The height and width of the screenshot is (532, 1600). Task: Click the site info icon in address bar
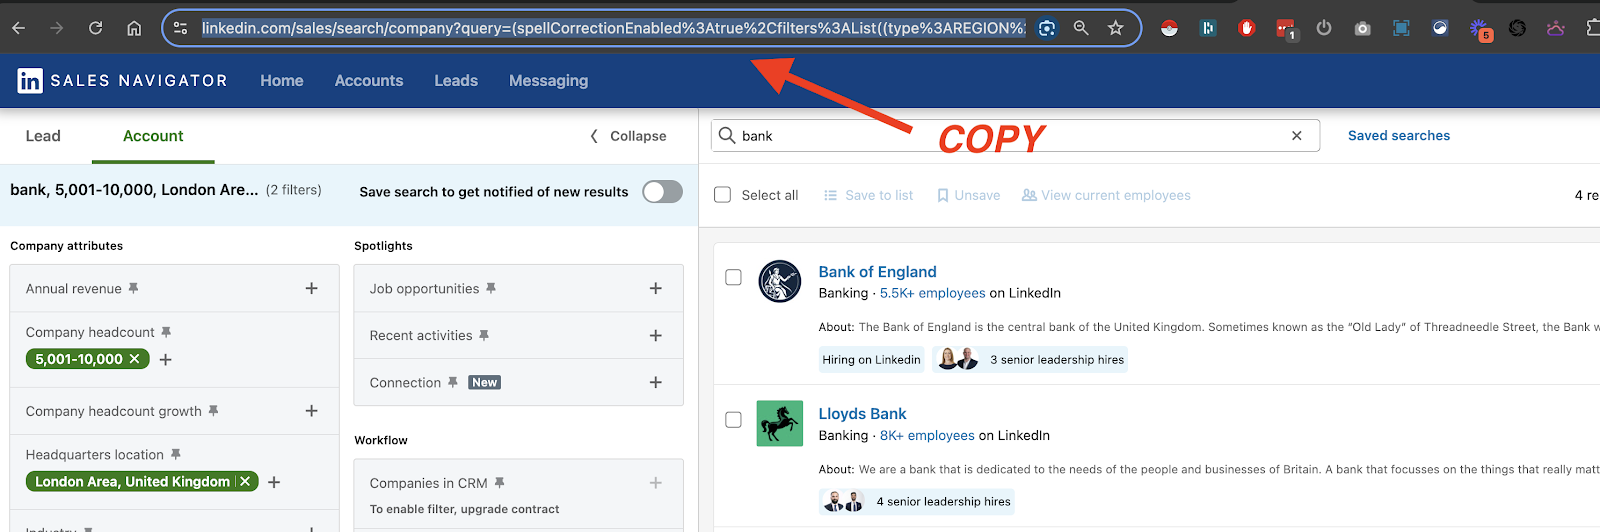[180, 28]
